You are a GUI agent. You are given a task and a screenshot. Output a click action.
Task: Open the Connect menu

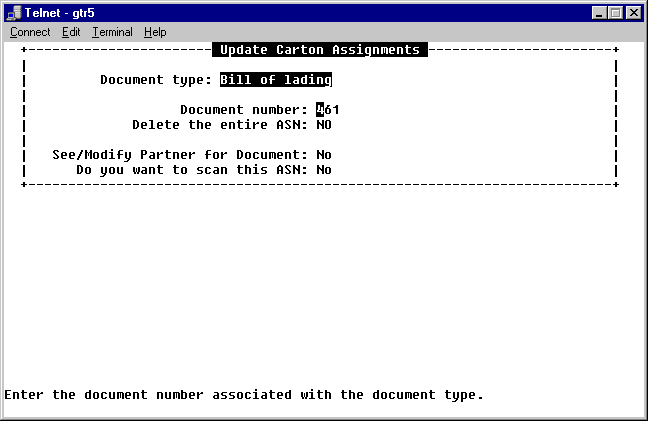30,32
